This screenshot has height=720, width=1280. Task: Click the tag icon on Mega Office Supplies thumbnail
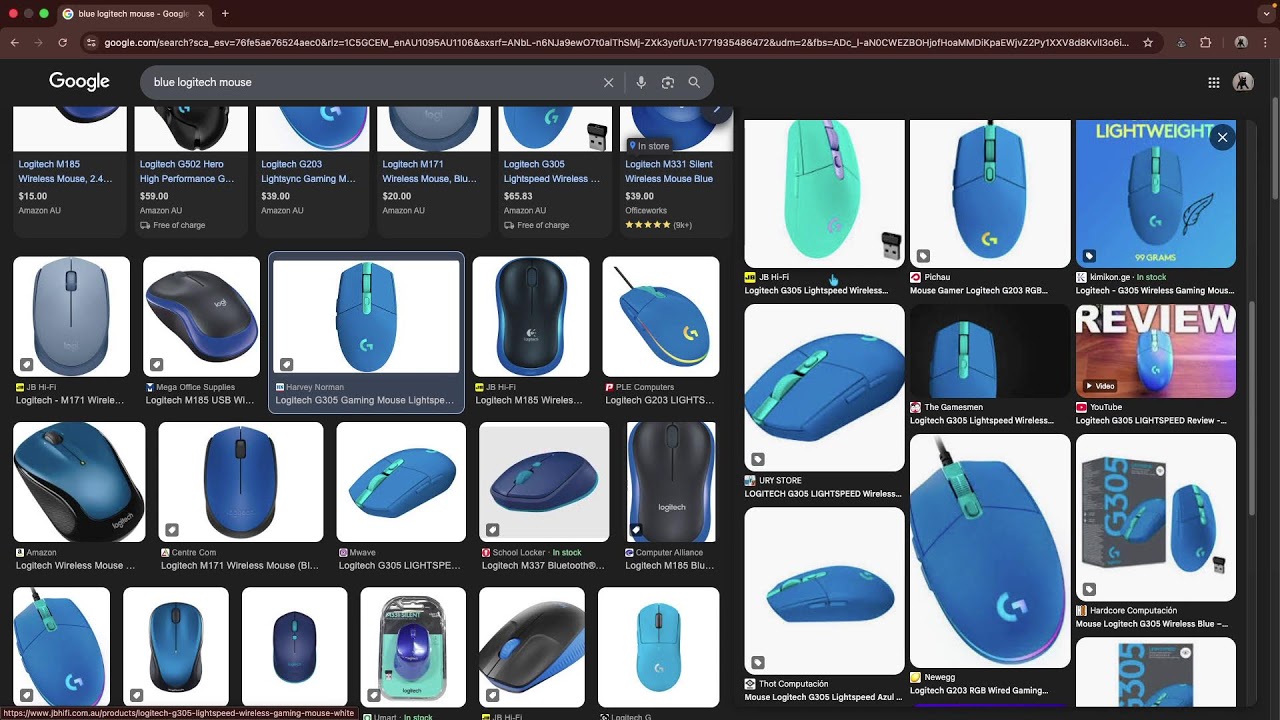156,364
